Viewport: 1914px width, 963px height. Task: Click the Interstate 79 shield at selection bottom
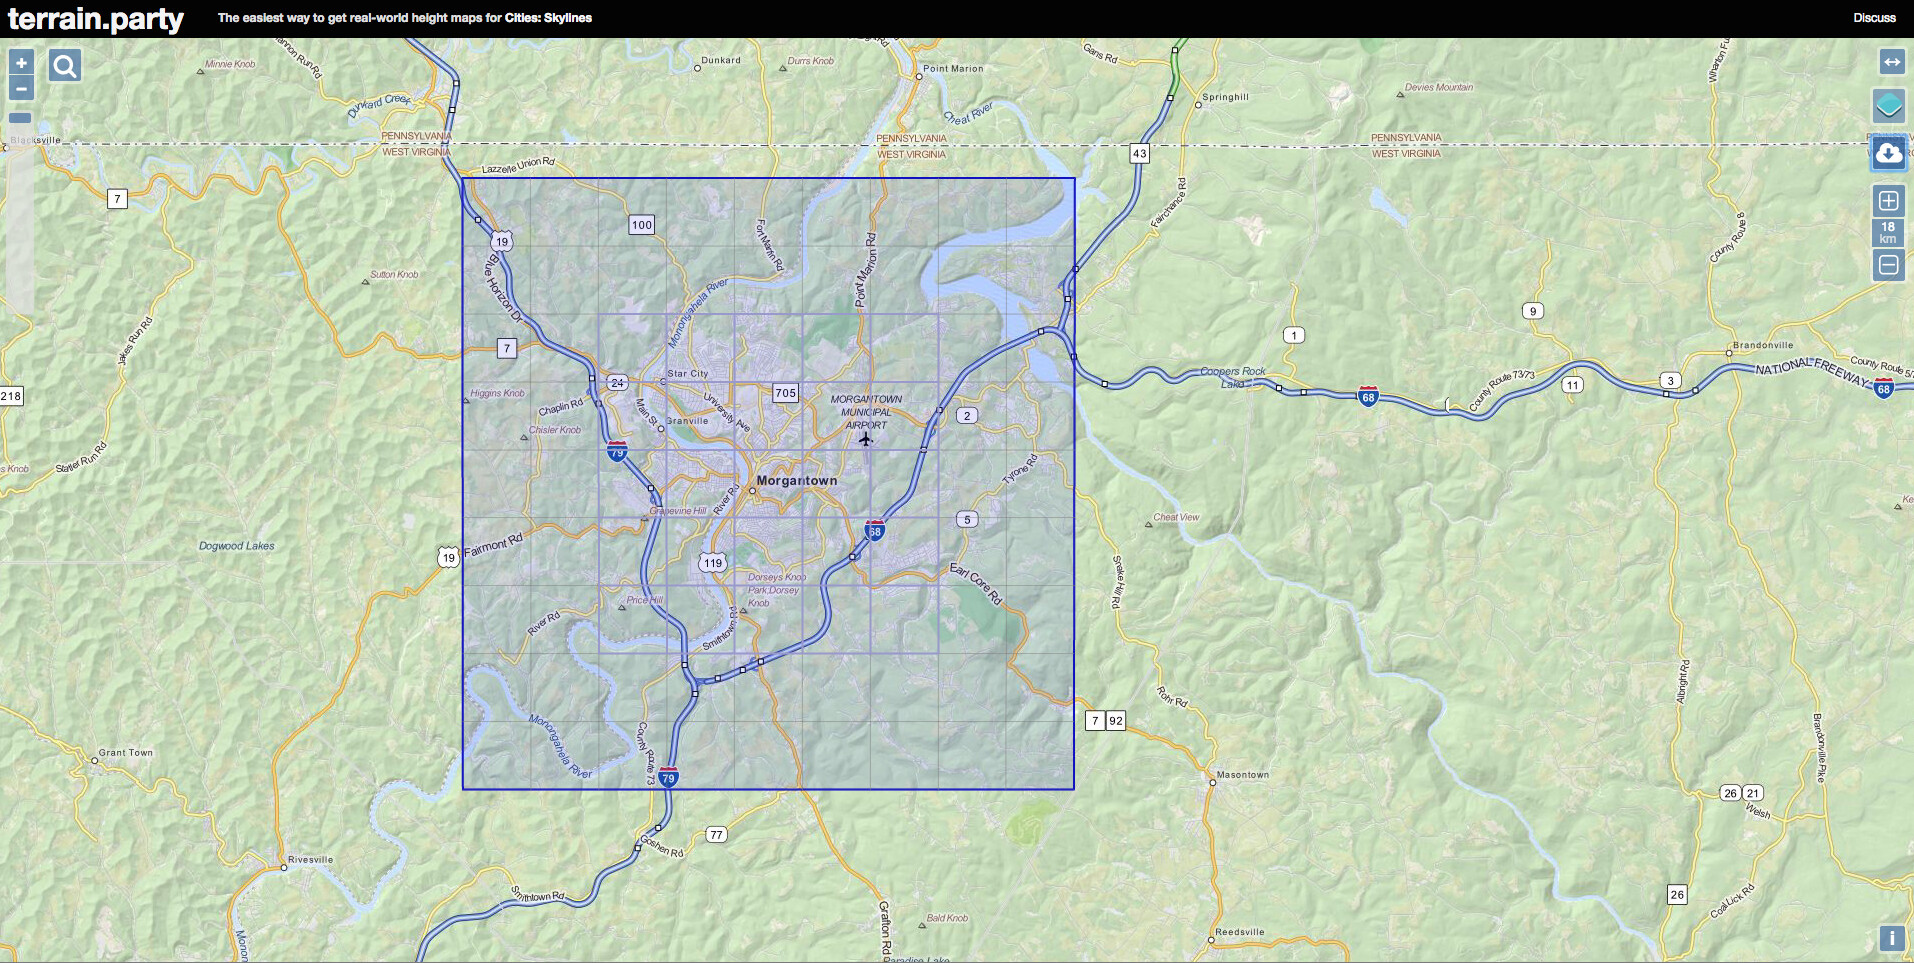point(668,777)
